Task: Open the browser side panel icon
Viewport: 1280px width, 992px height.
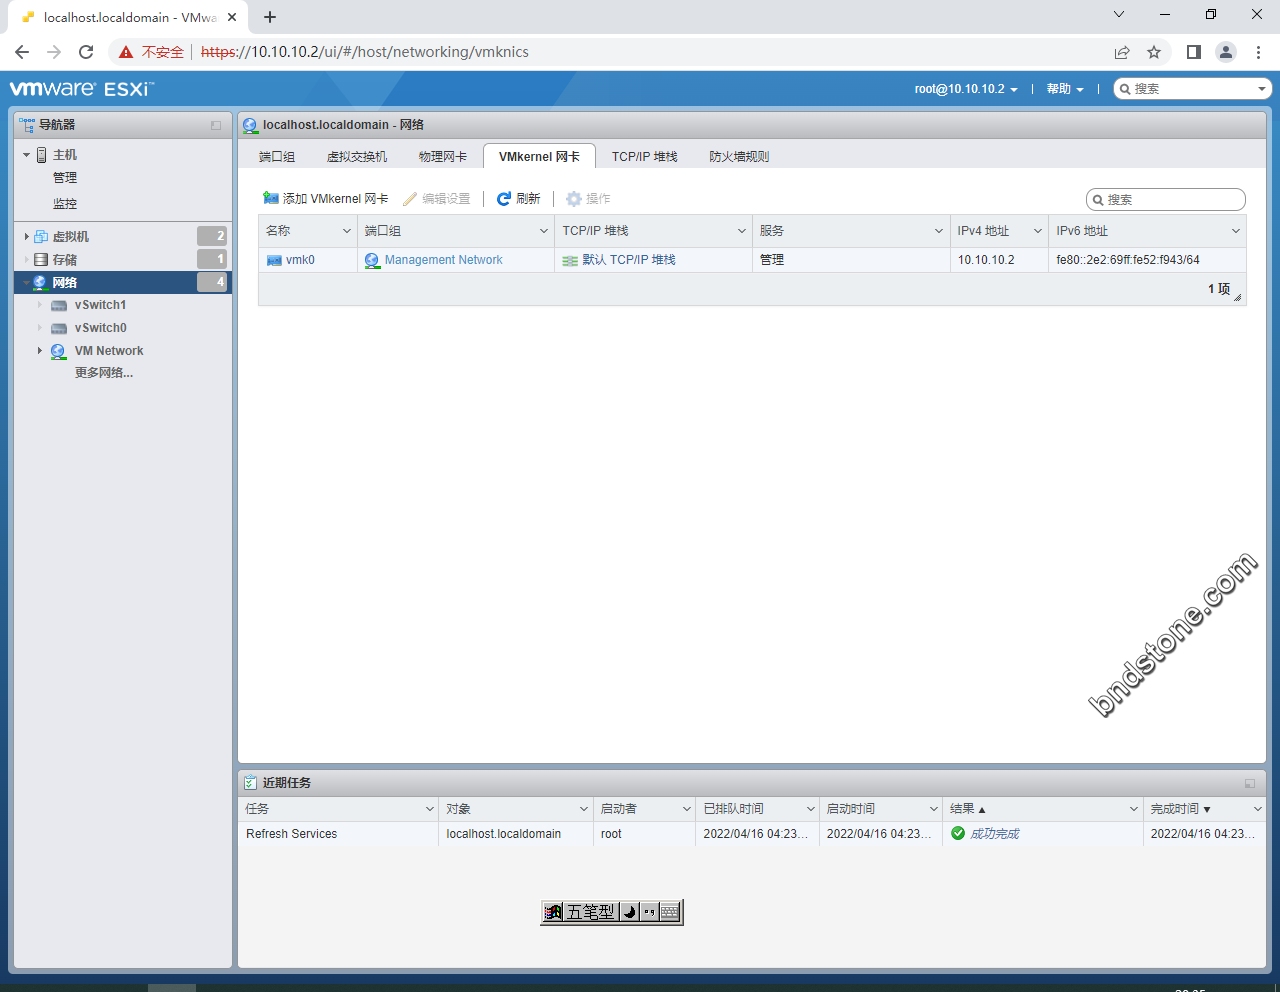Action: coord(1194,52)
